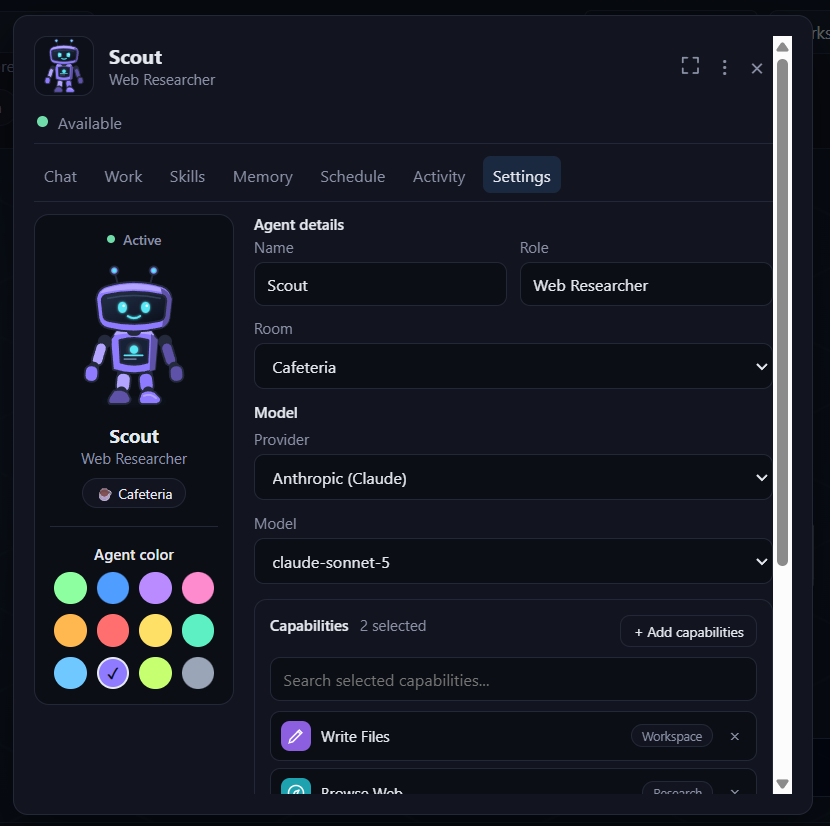The height and width of the screenshot is (826, 830).
Task: Click the Cafeteria room badge
Action: [134, 494]
